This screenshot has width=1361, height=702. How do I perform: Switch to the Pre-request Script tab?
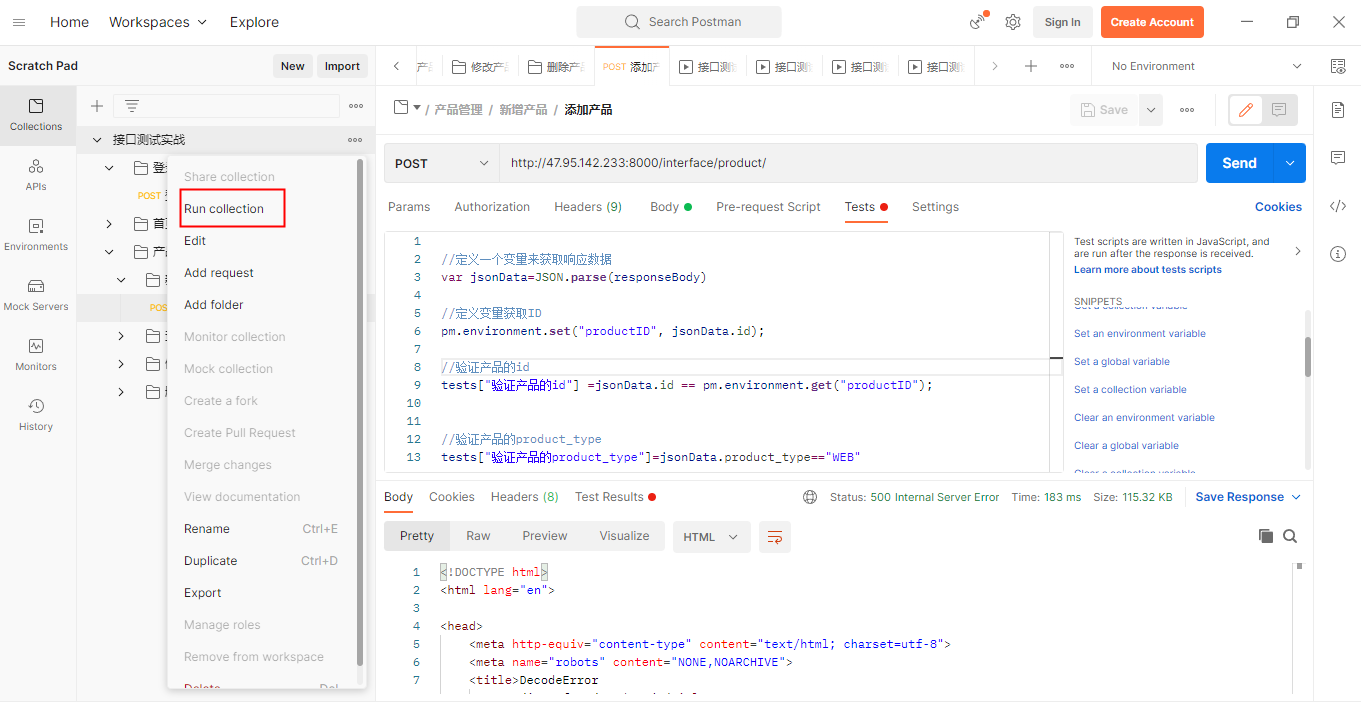click(x=768, y=207)
